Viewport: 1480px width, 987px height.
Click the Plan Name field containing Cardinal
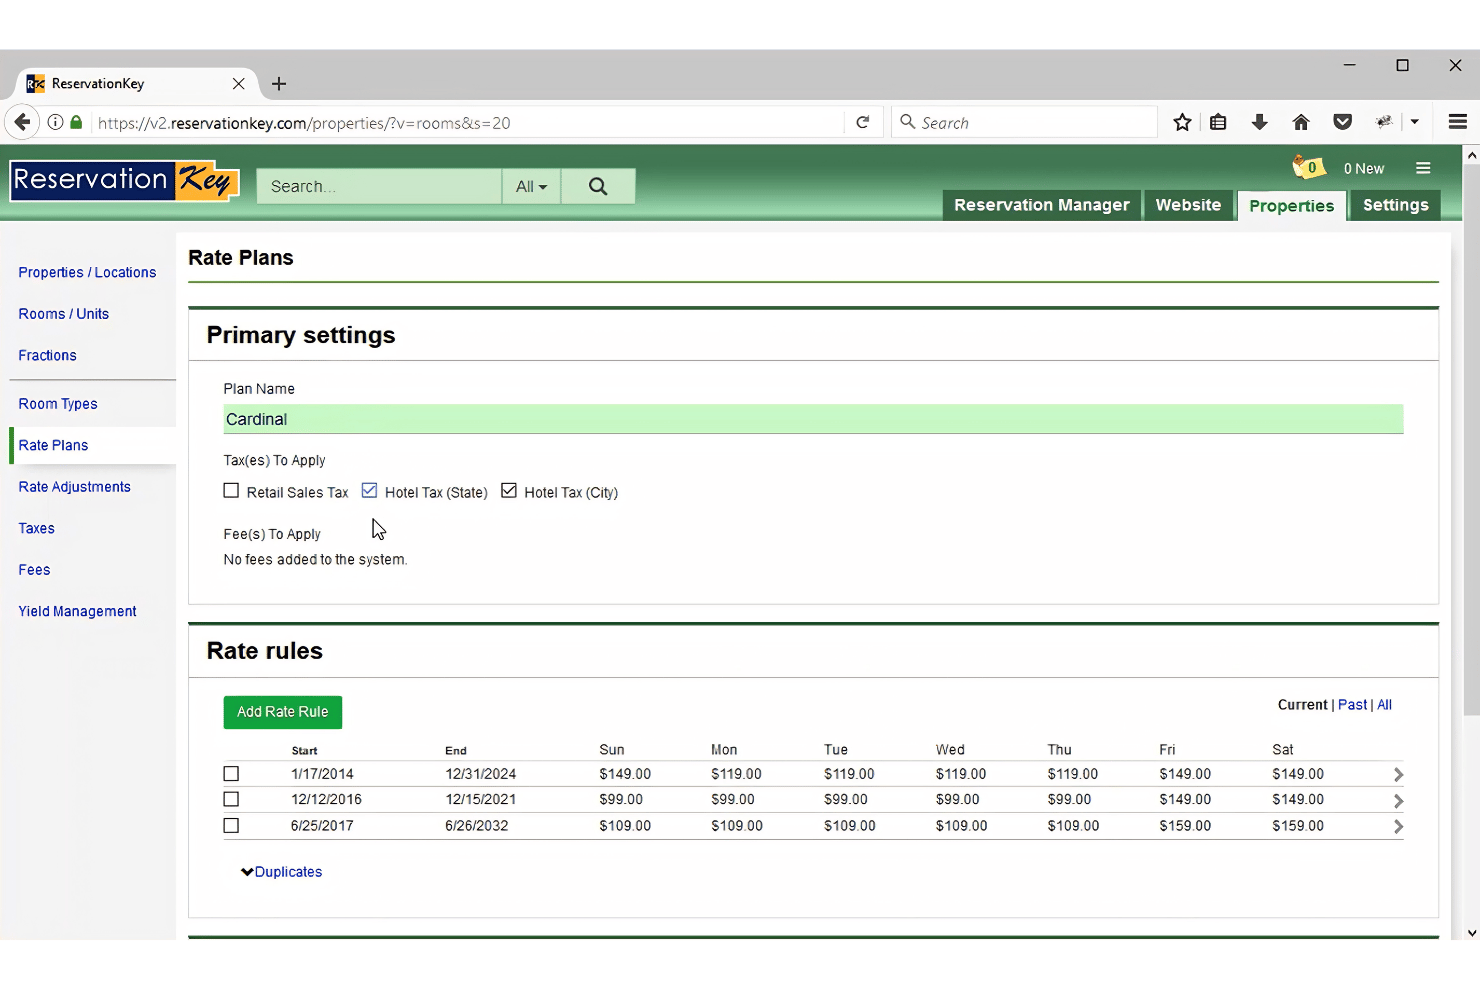coord(813,419)
